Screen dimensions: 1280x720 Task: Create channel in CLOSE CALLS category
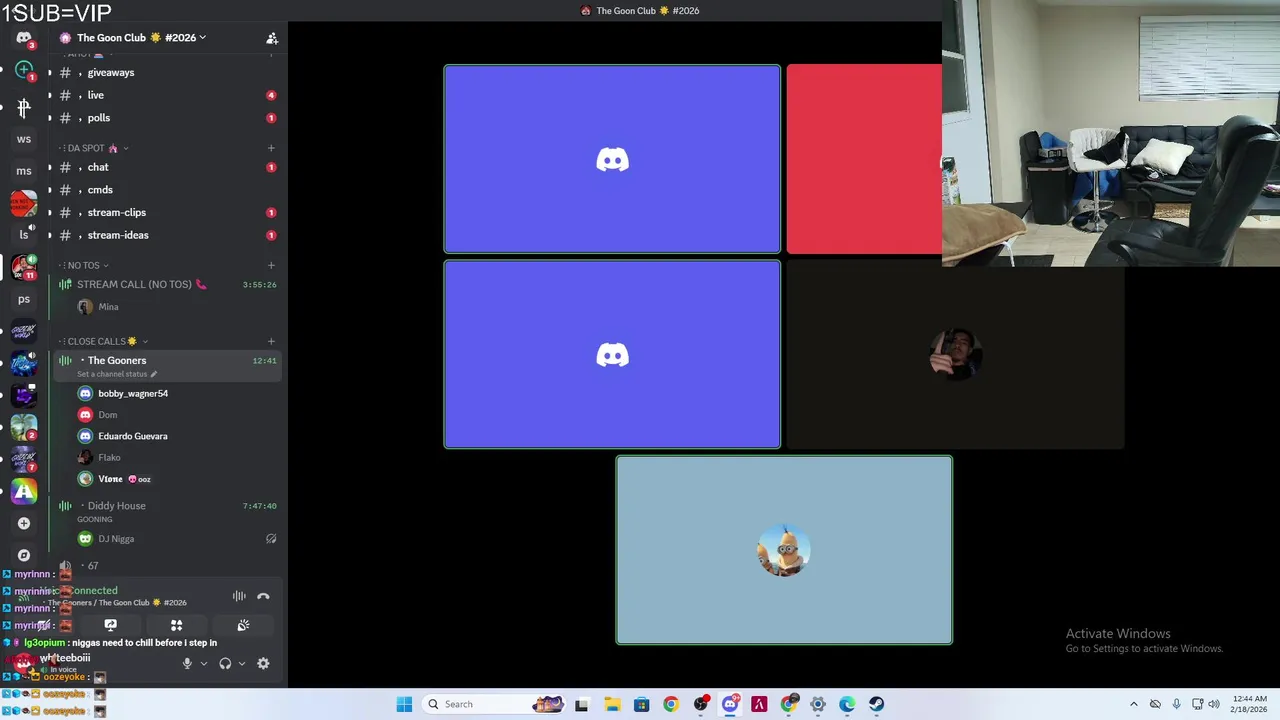[271, 341]
